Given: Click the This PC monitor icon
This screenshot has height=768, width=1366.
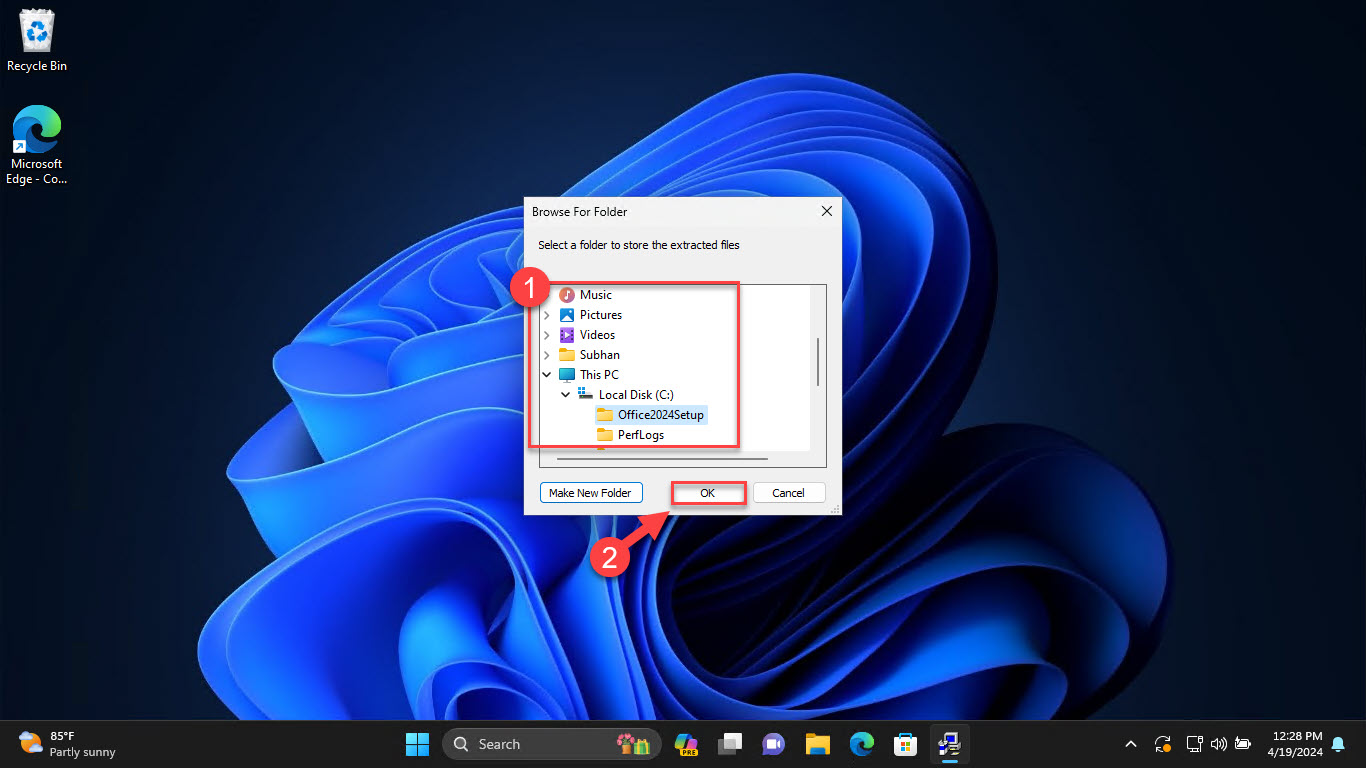Looking at the screenshot, I should point(567,375).
